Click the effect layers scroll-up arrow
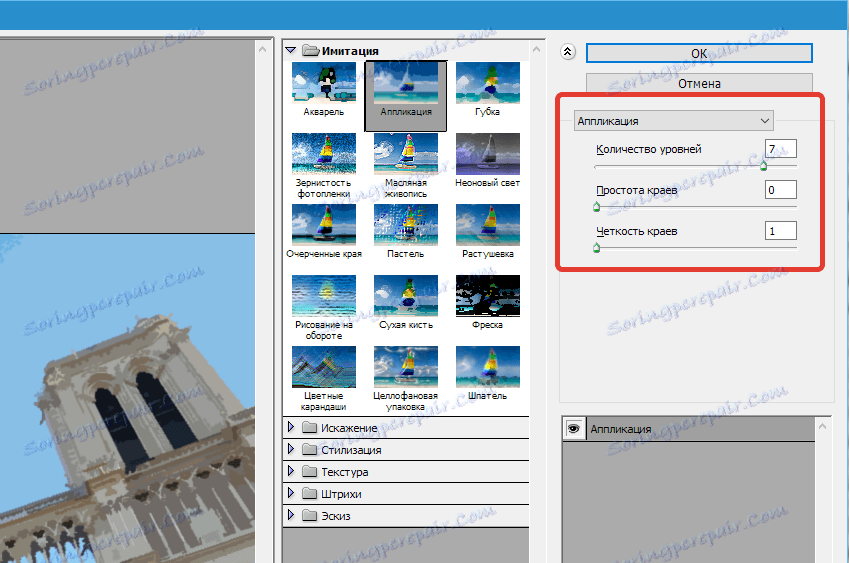Screen dimensions: 849x563 pos(822,427)
